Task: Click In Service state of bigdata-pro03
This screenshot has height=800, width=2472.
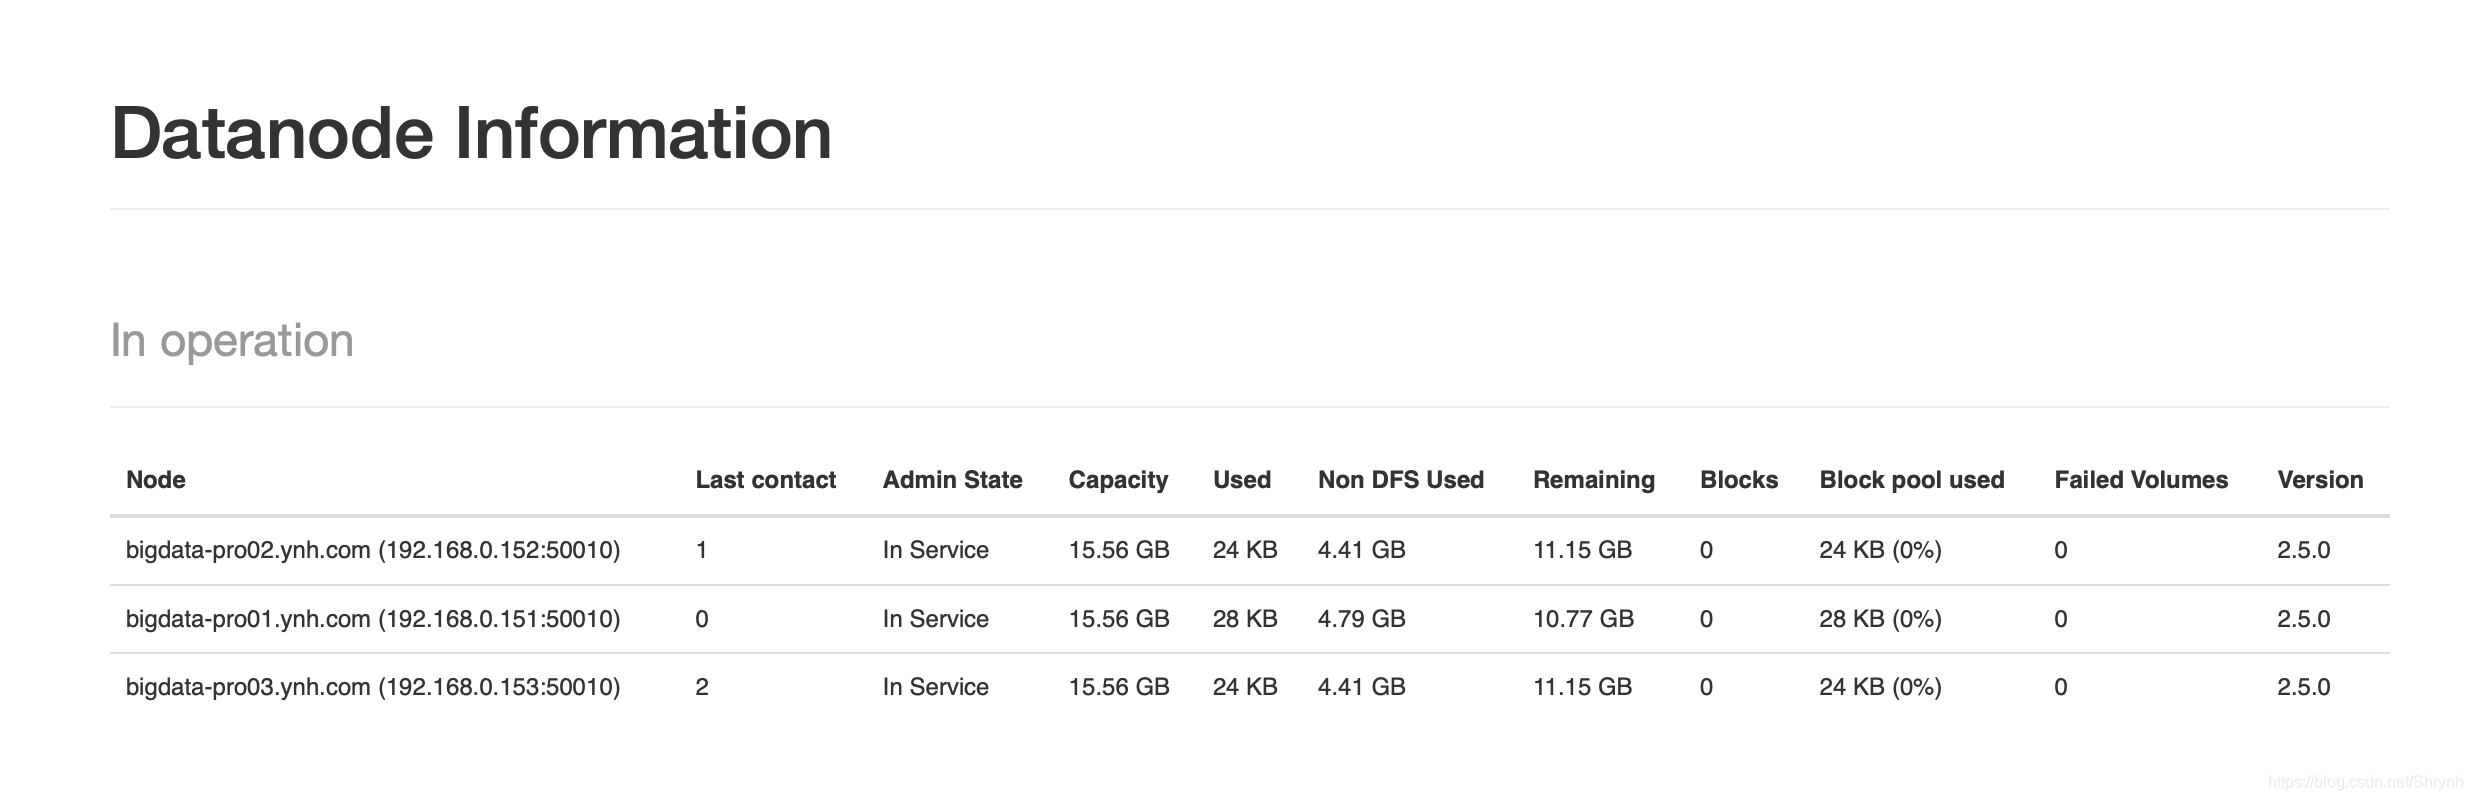Action: point(936,687)
